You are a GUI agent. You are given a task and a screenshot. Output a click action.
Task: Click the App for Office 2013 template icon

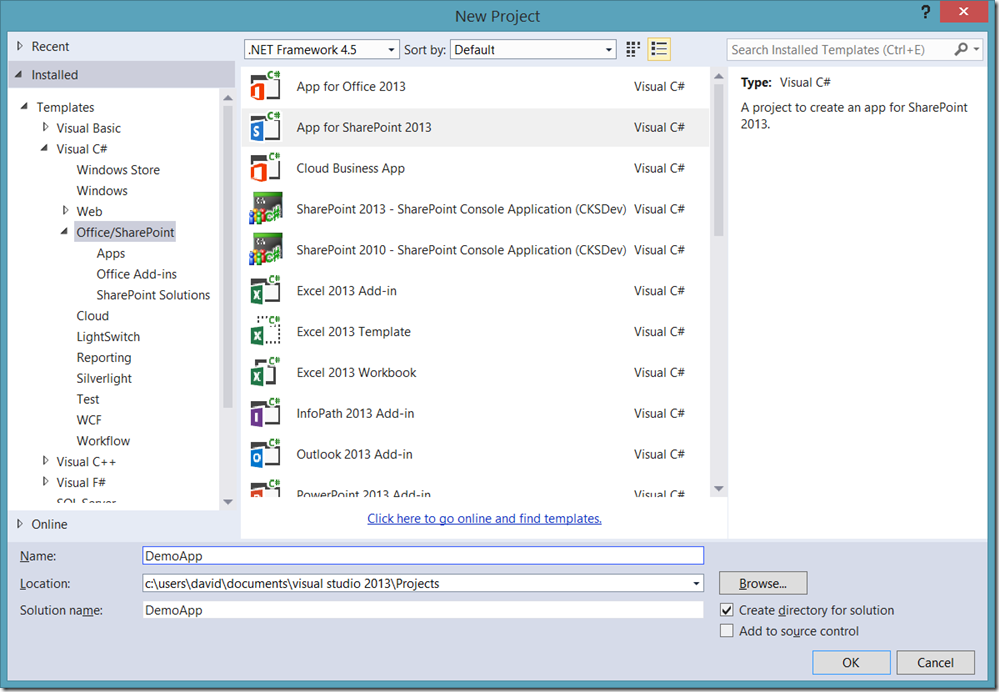[265, 86]
